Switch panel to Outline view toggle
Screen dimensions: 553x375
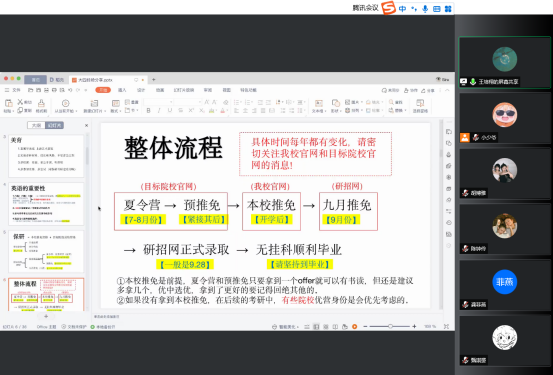(36, 125)
